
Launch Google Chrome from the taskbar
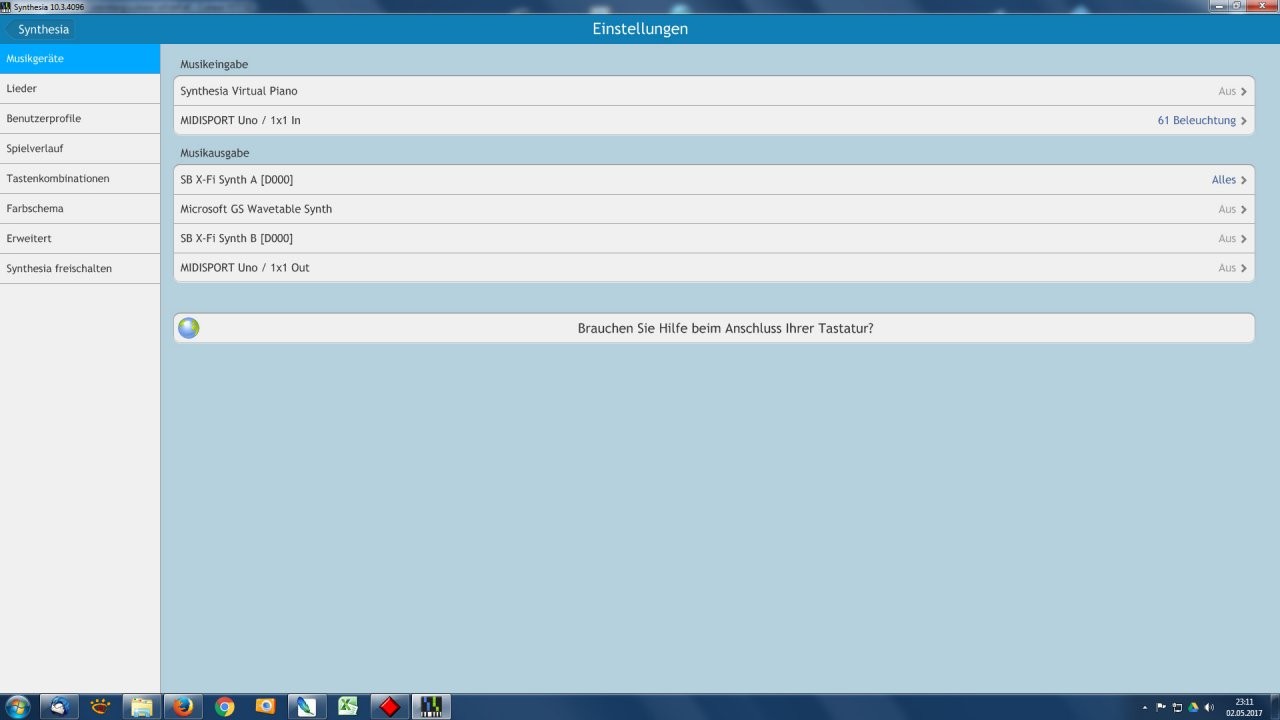[x=224, y=707]
